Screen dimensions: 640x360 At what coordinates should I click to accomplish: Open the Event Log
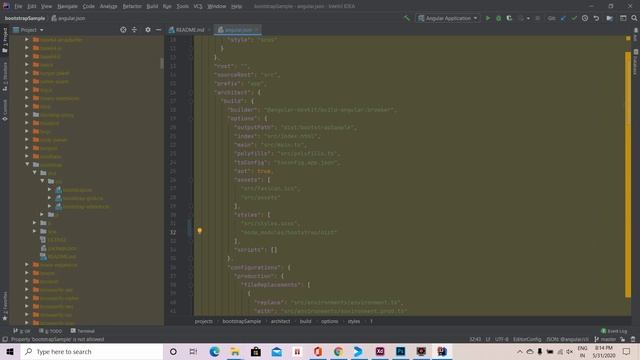click(x=614, y=331)
